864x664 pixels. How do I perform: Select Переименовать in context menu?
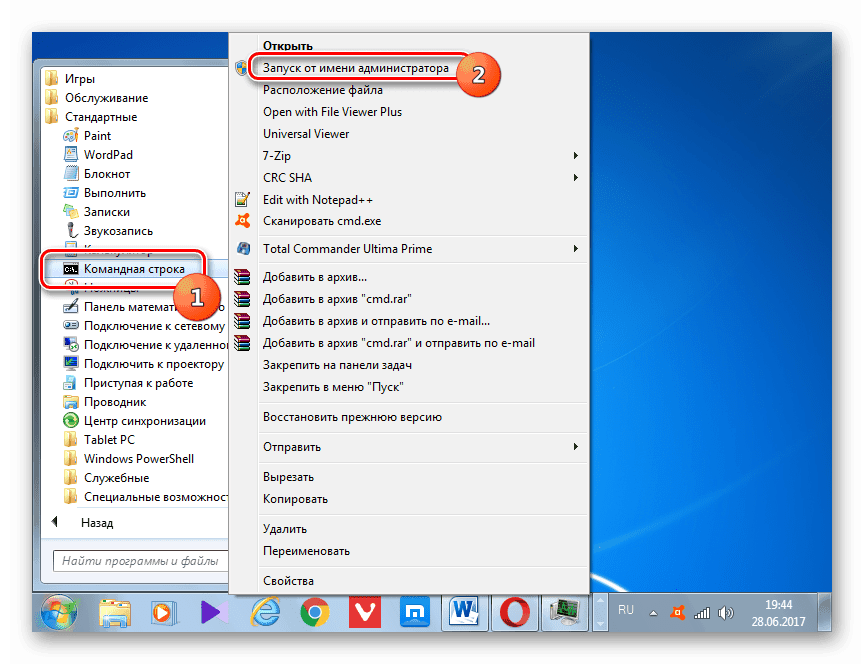(306, 550)
